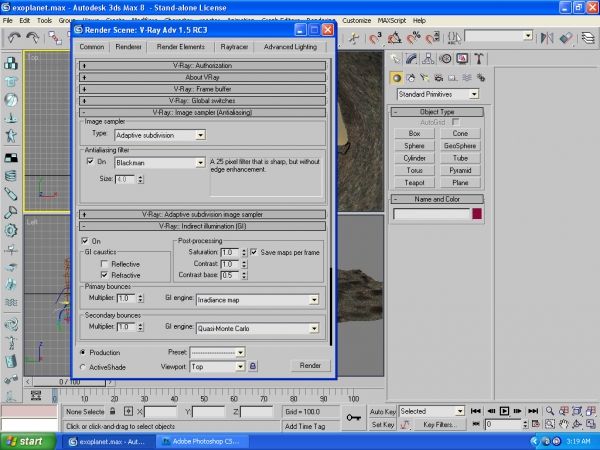Open the Utilities hammer panel tab
This screenshot has height=450, width=600.
[x=479, y=59]
